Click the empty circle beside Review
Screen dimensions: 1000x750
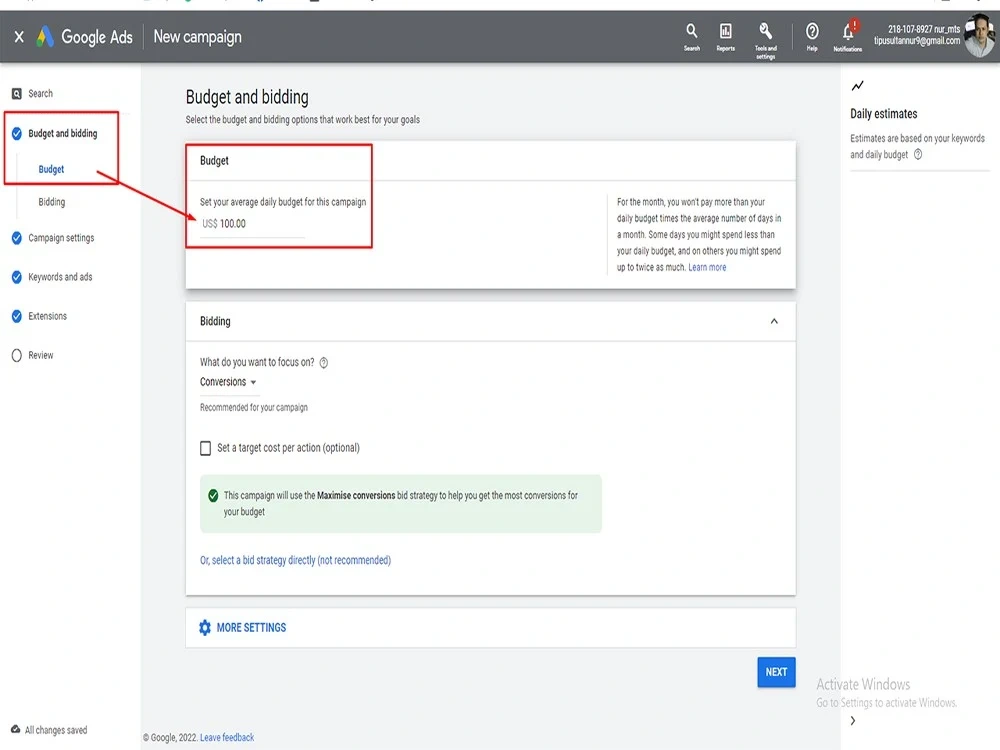tap(17, 355)
